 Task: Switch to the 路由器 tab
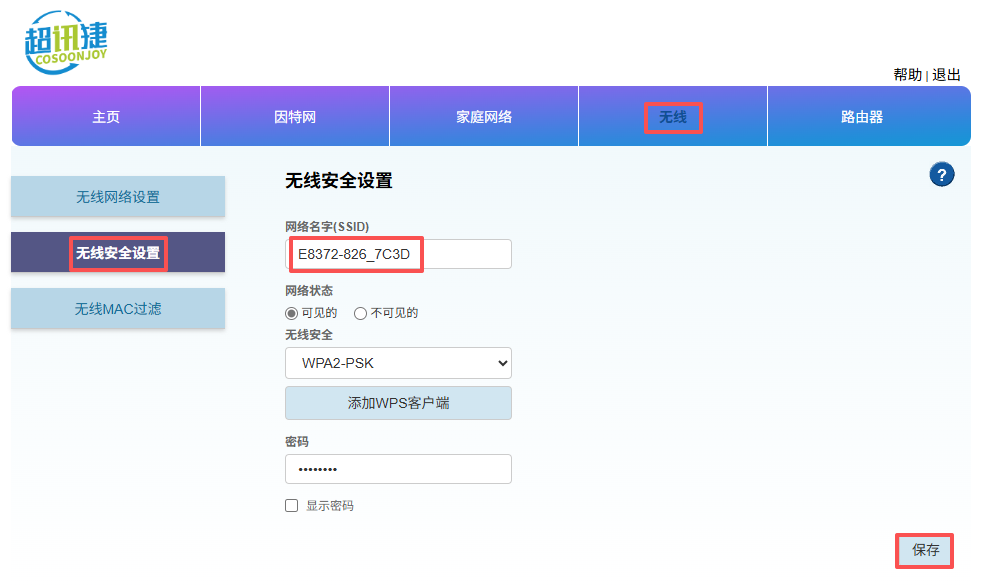click(x=868, y=117)
